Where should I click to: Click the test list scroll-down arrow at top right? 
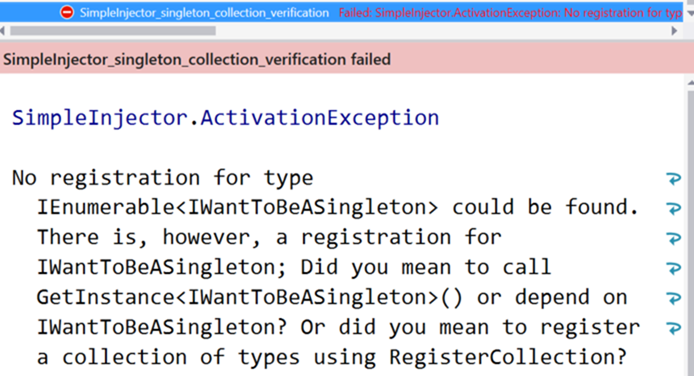(690, 13)
